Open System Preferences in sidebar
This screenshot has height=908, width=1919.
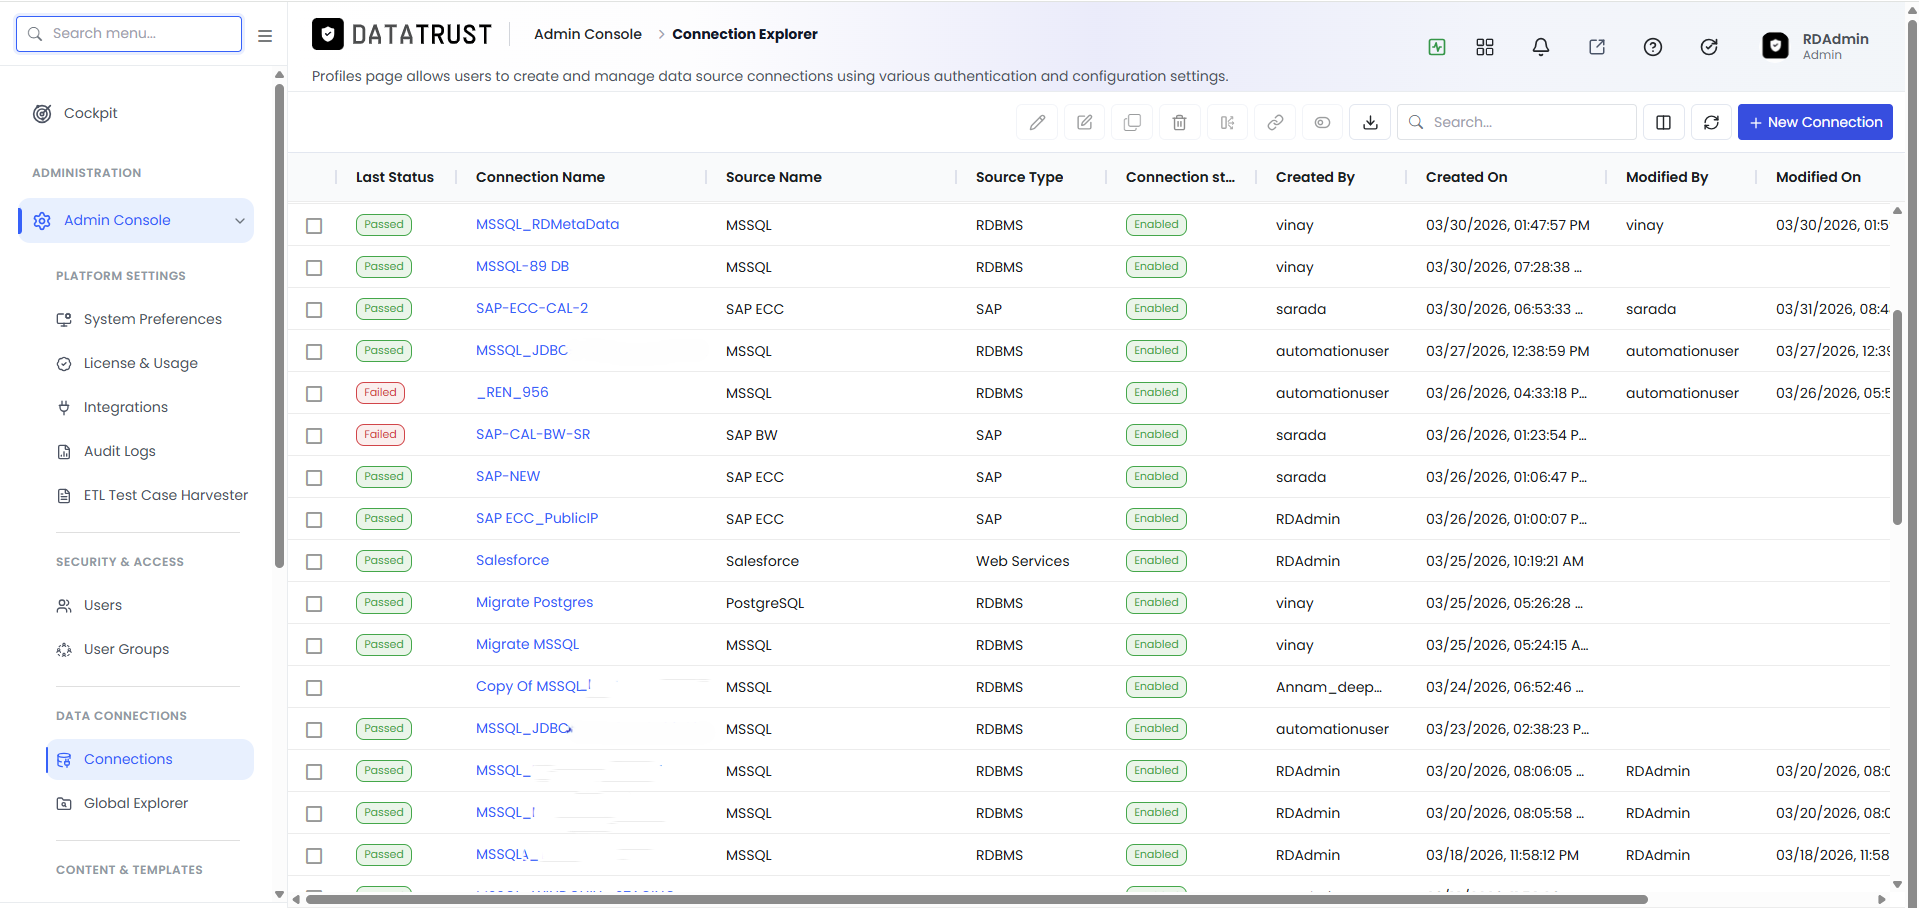click(x=153, y=319)
